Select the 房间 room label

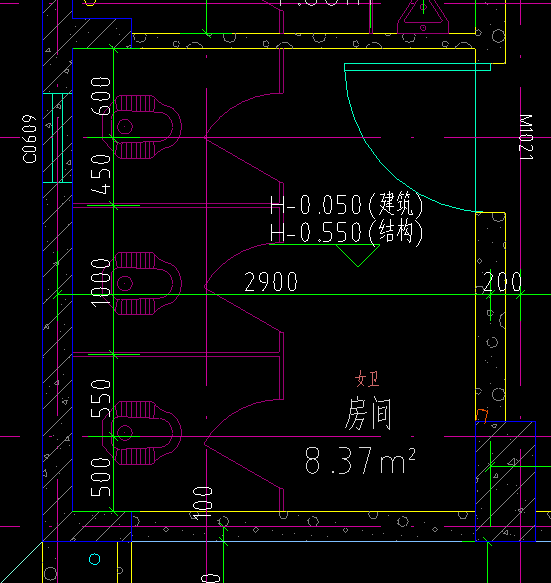(x=368, y=414)
